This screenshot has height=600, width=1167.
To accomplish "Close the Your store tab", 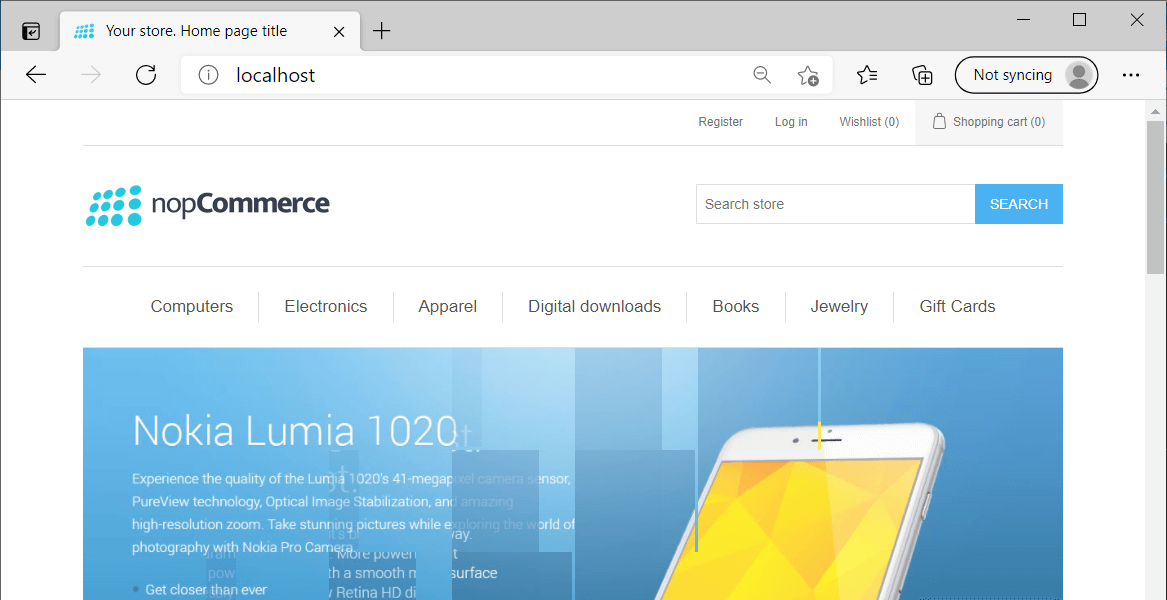I will pyautogui.click(x=339, y=31).
